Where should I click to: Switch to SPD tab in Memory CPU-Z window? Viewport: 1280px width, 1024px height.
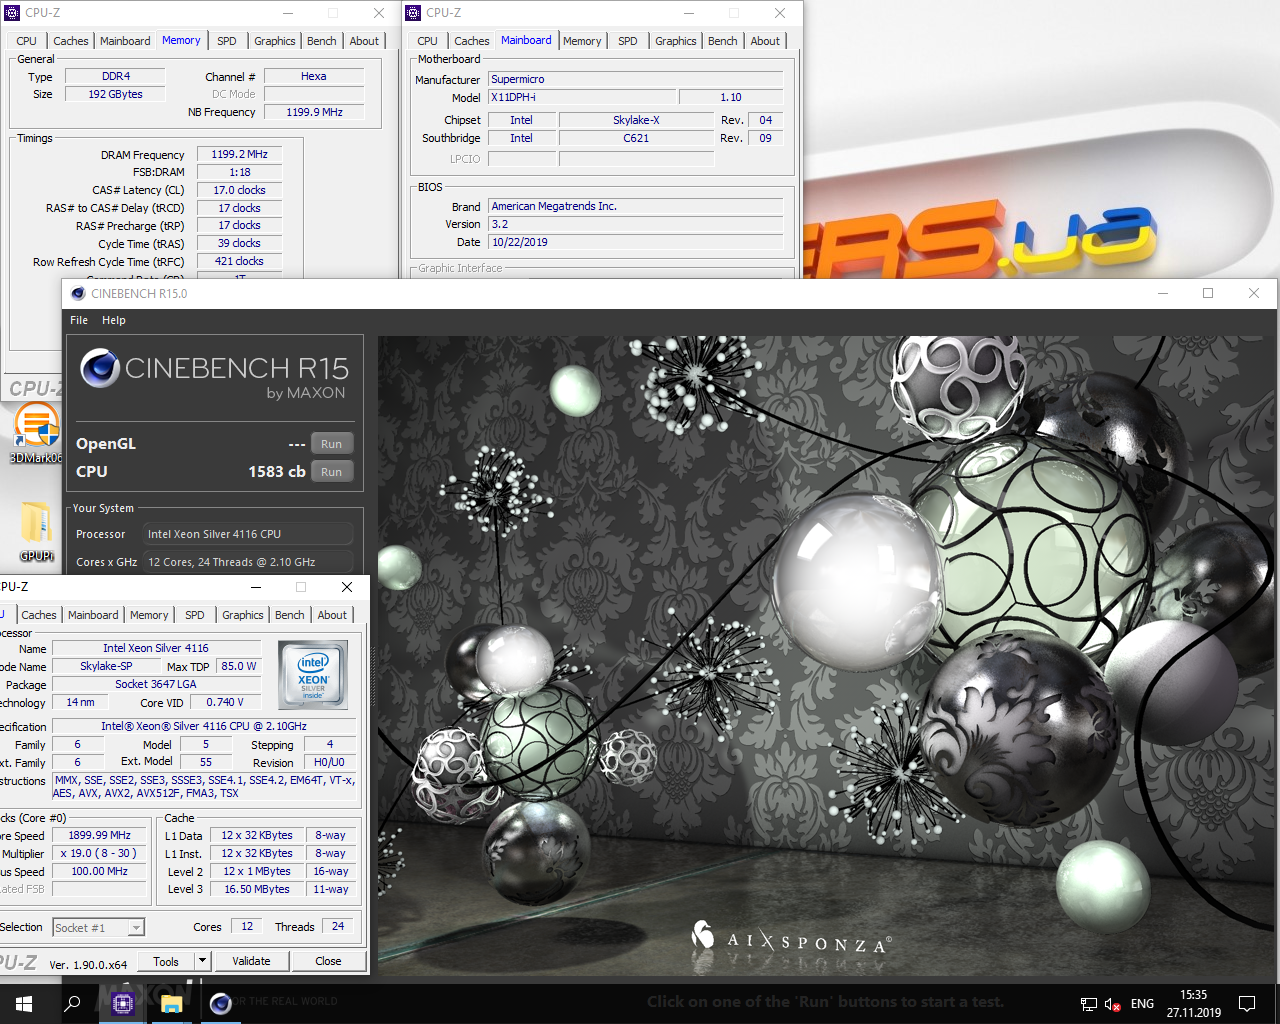(227, 41)
